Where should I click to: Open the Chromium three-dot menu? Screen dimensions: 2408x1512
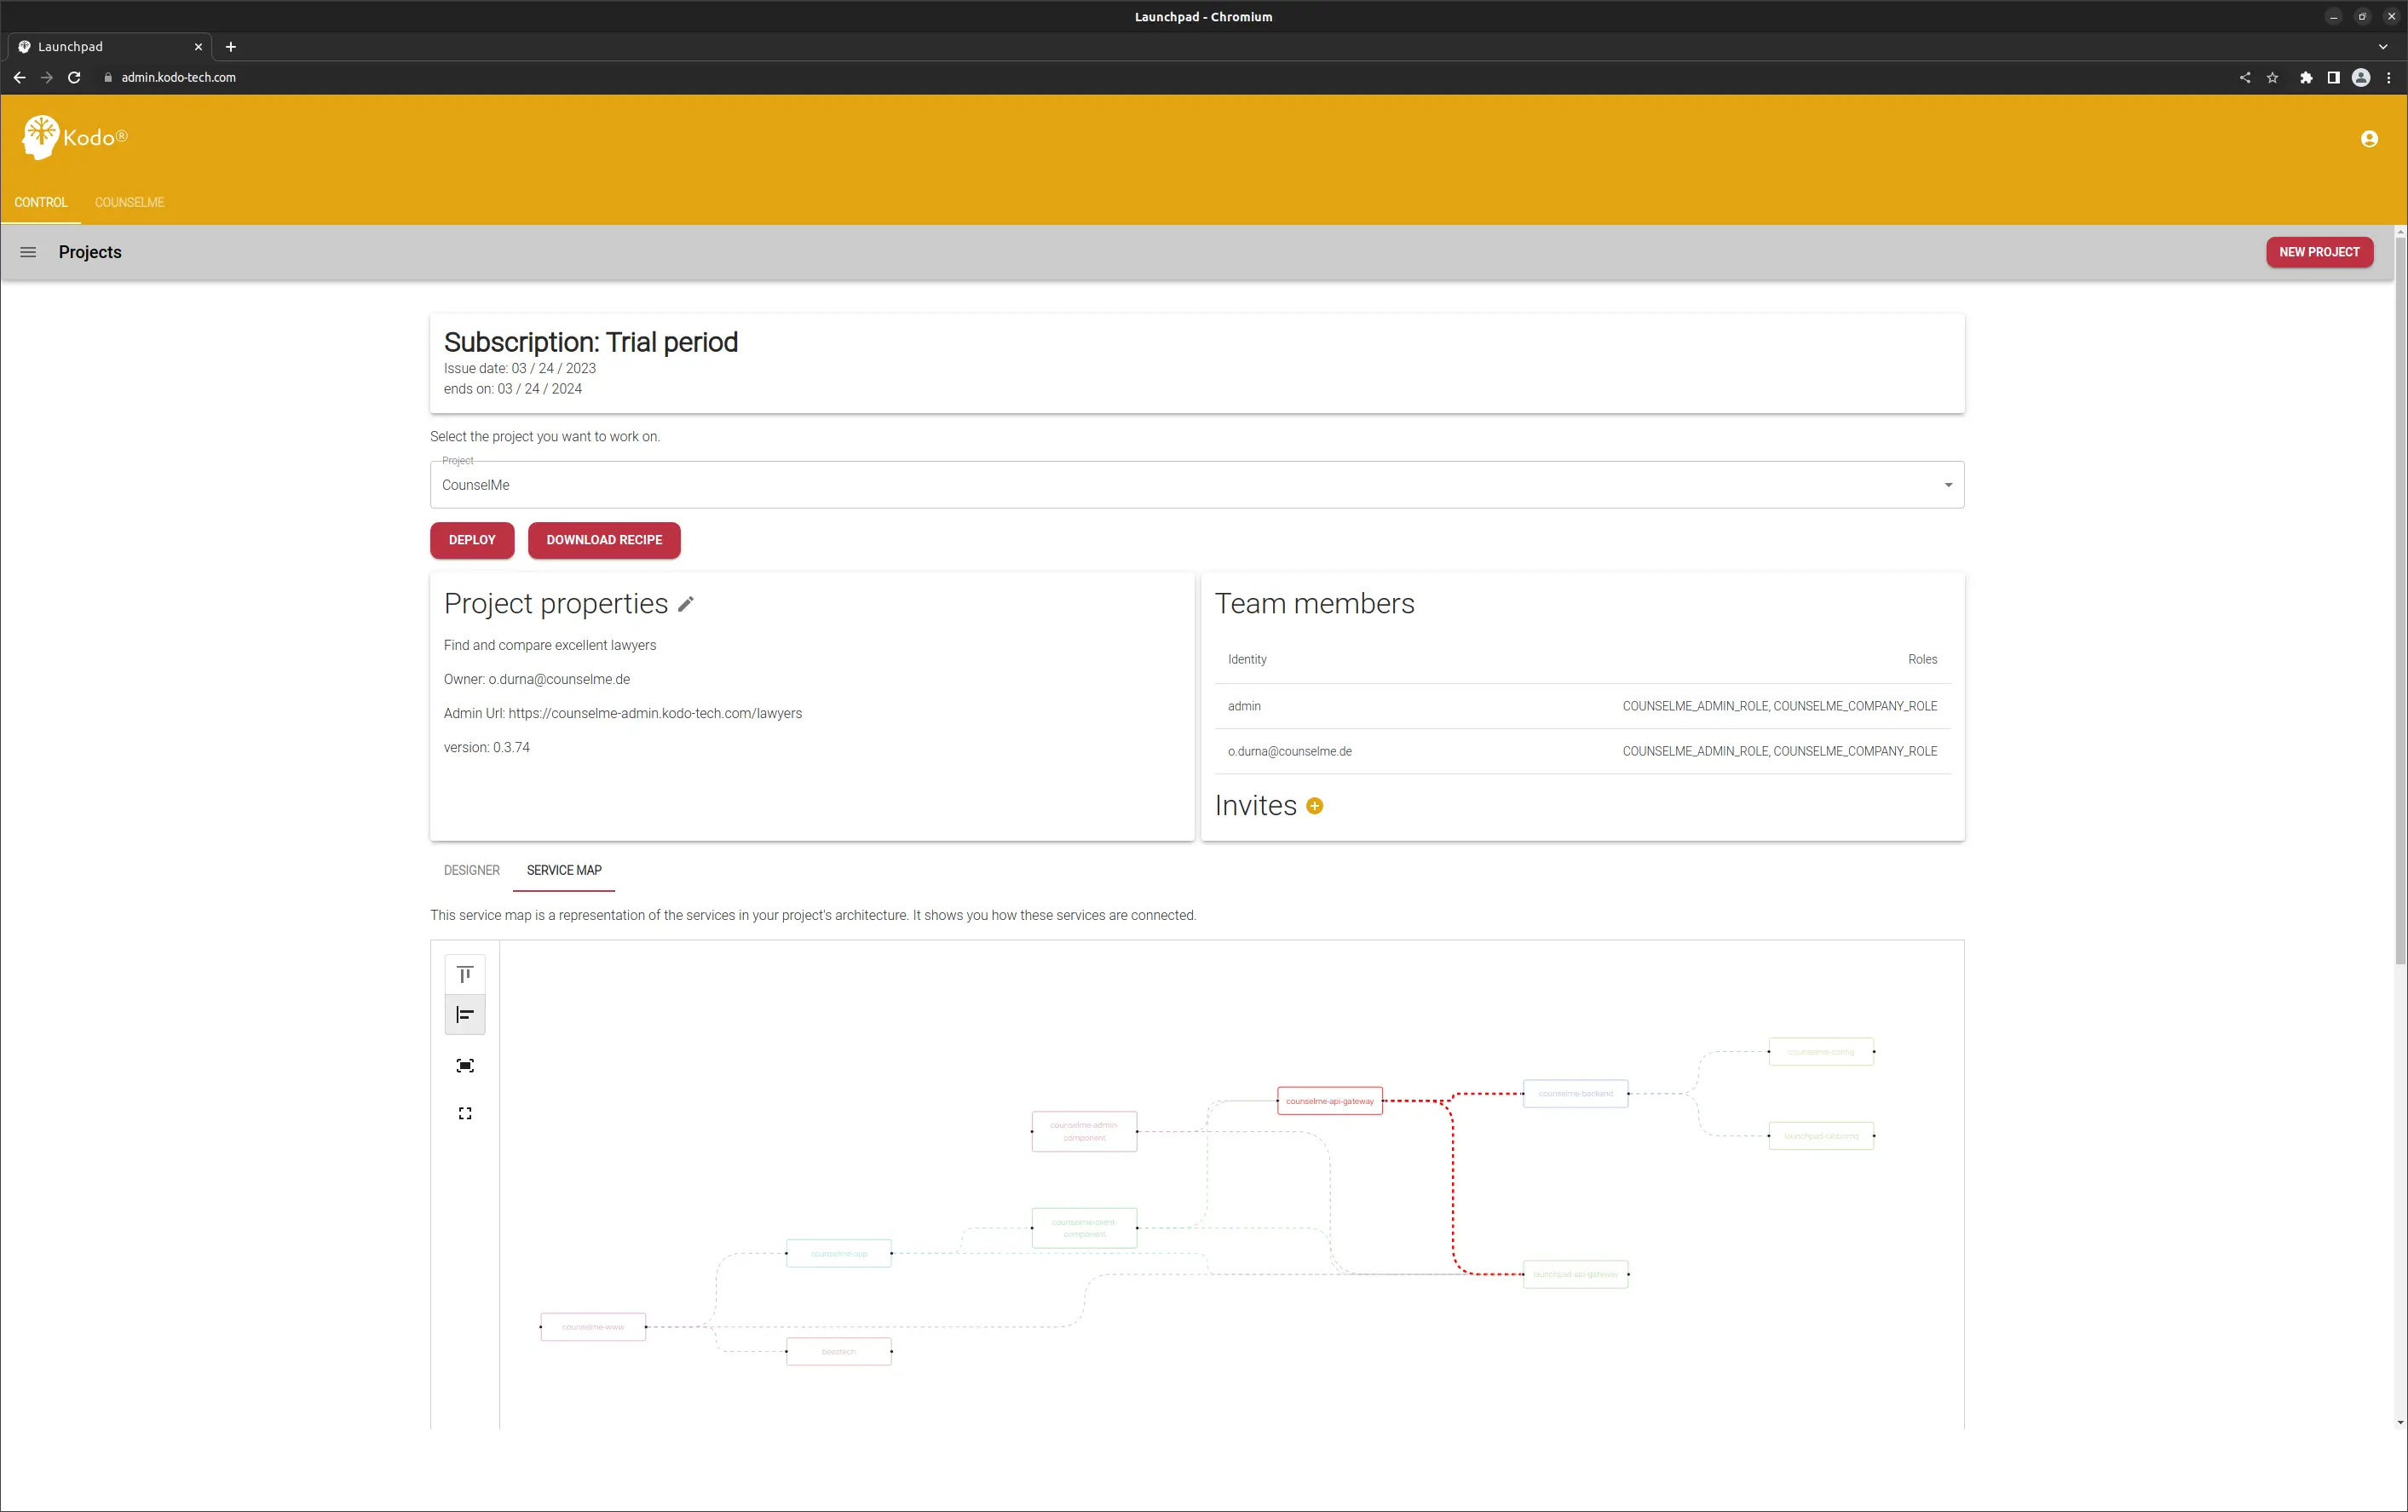(x=2389, y=77)
